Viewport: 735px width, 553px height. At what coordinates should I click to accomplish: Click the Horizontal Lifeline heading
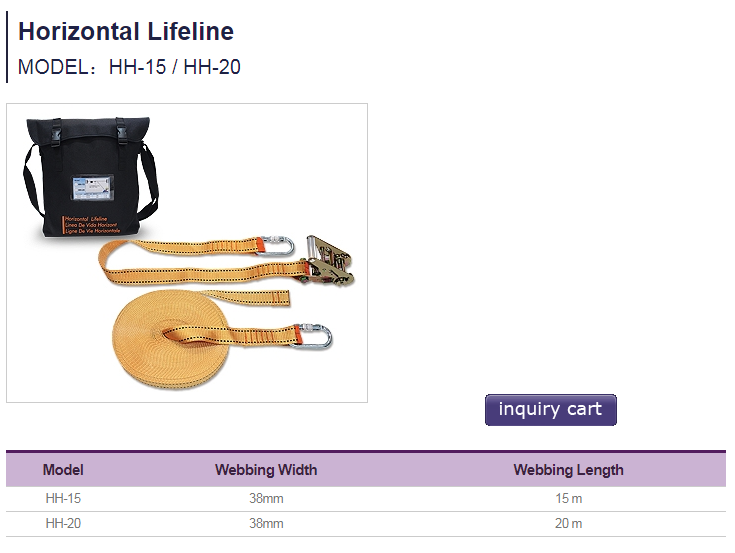click(x=126, y=31)
